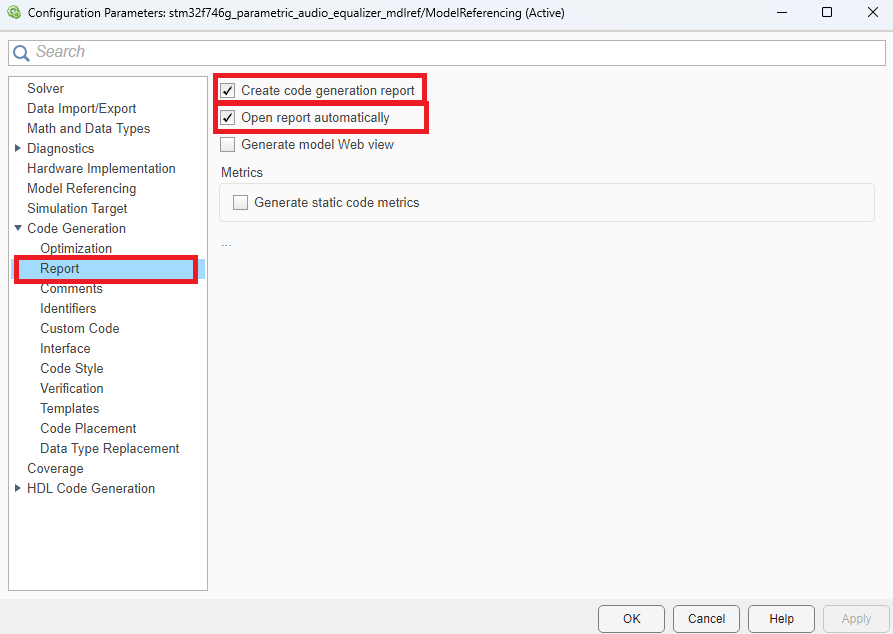
Task: Click the Help button
Action: coord(781,618)
